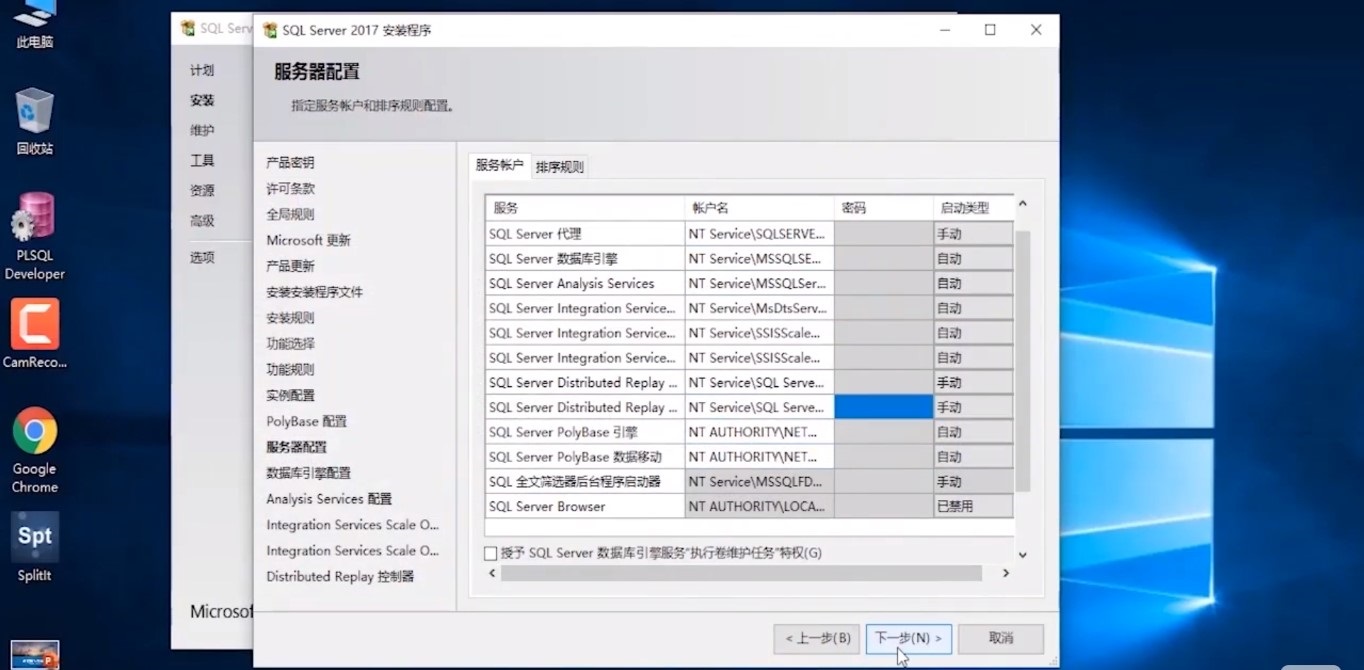Click the 数据库引擎配置 step
The width and height of the screenshot is (1364, 670).
(308, 473)
